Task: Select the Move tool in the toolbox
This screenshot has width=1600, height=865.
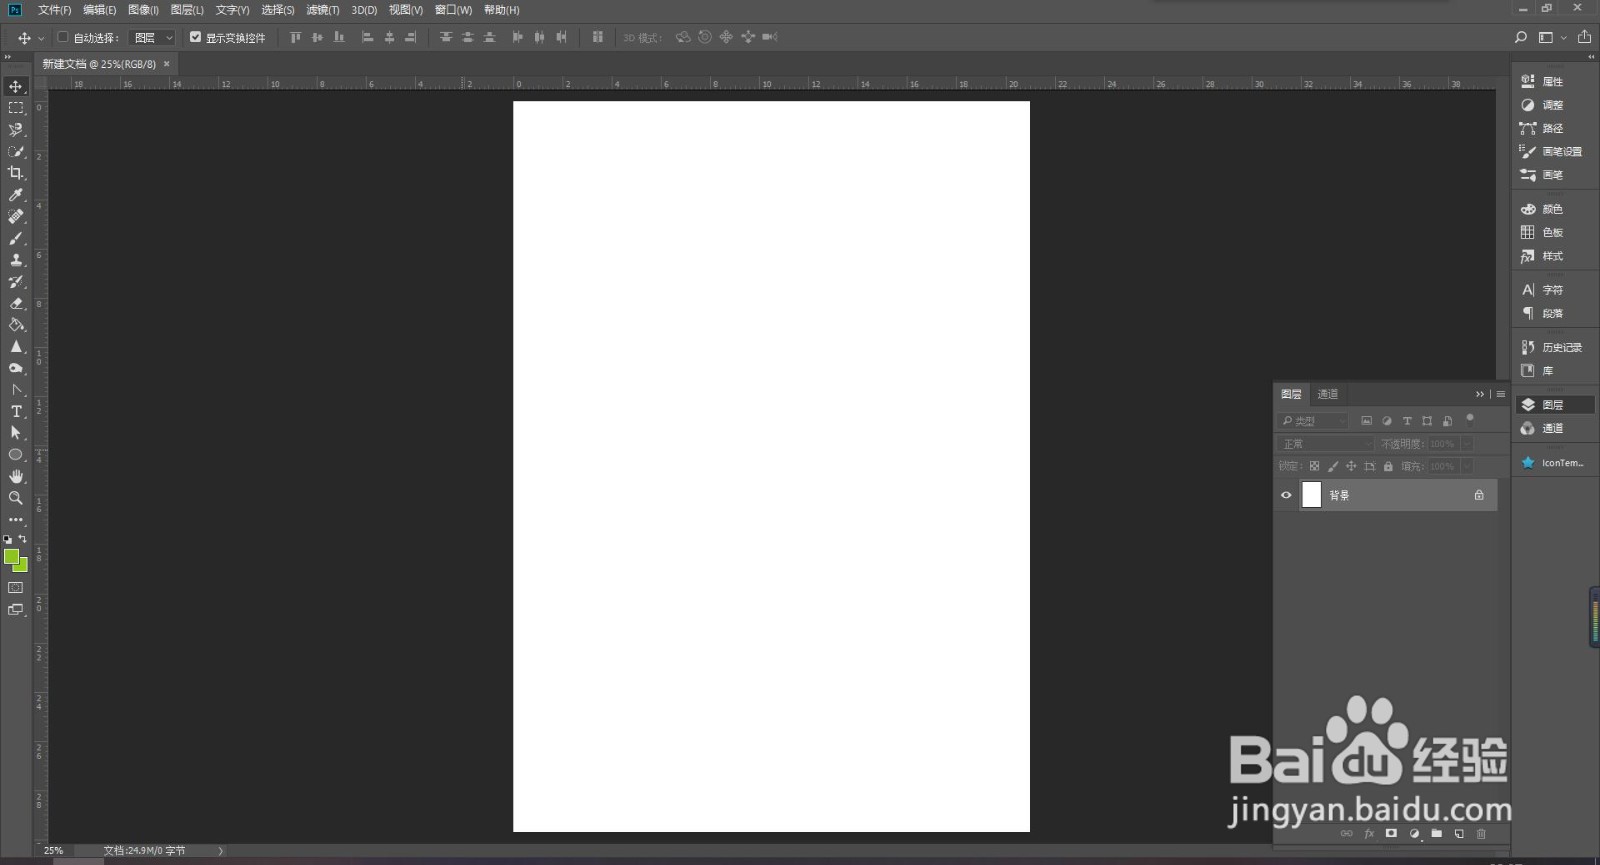Action: click(x=16, y=86)
